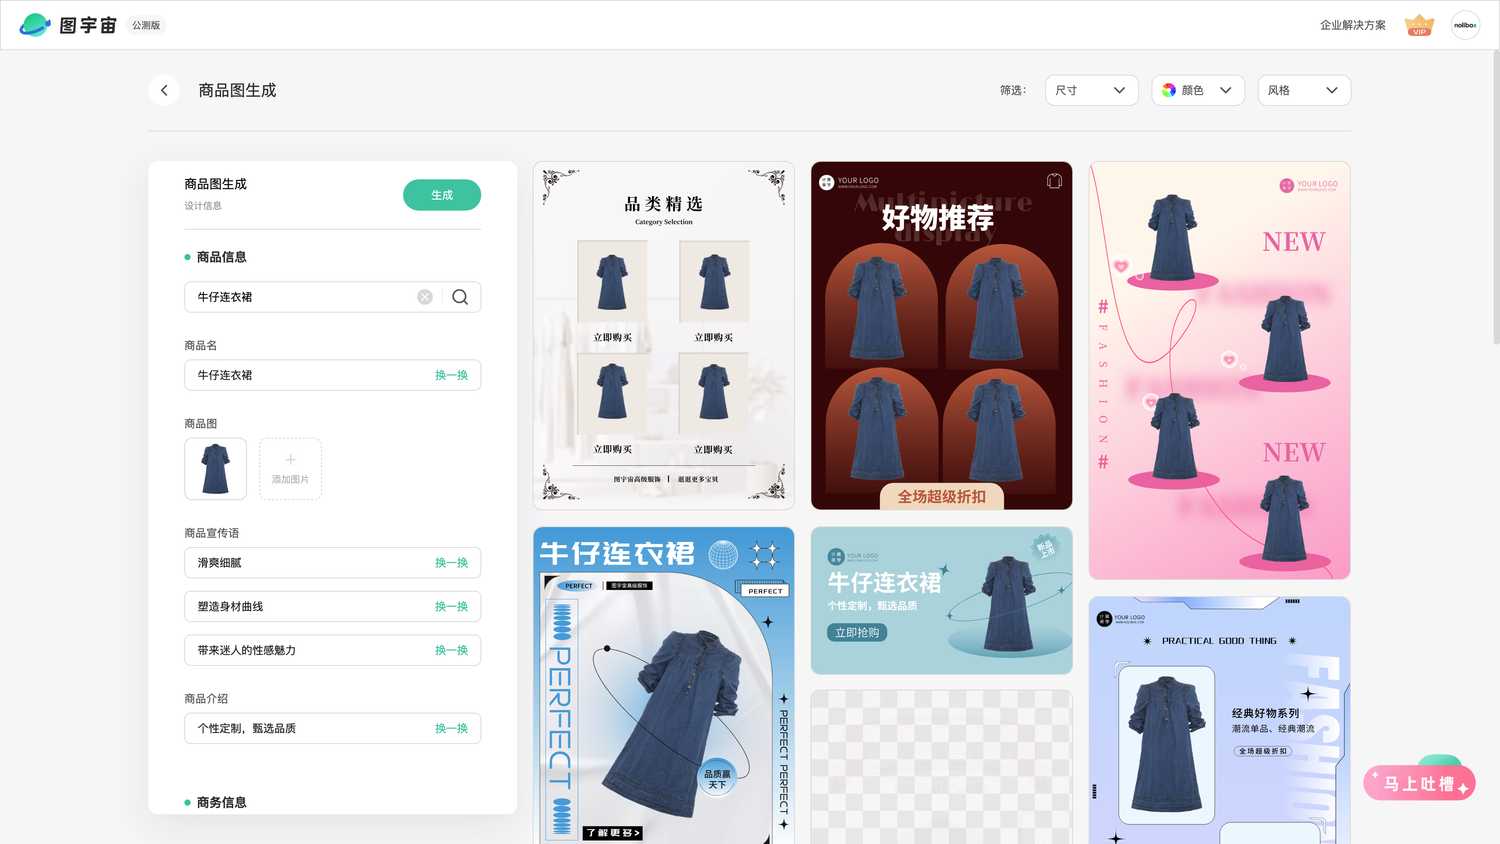Click 换一换 next to 塑造身材曲线

tap(451, 607)
